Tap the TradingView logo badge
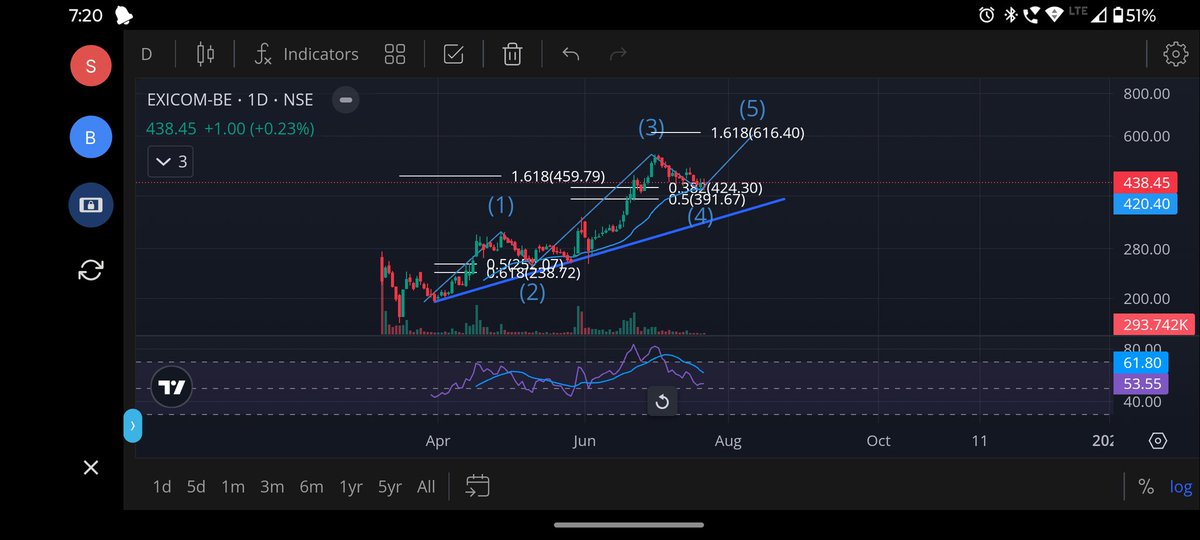Viewport: 1200px width, 540px height. [x=172, y=387]
